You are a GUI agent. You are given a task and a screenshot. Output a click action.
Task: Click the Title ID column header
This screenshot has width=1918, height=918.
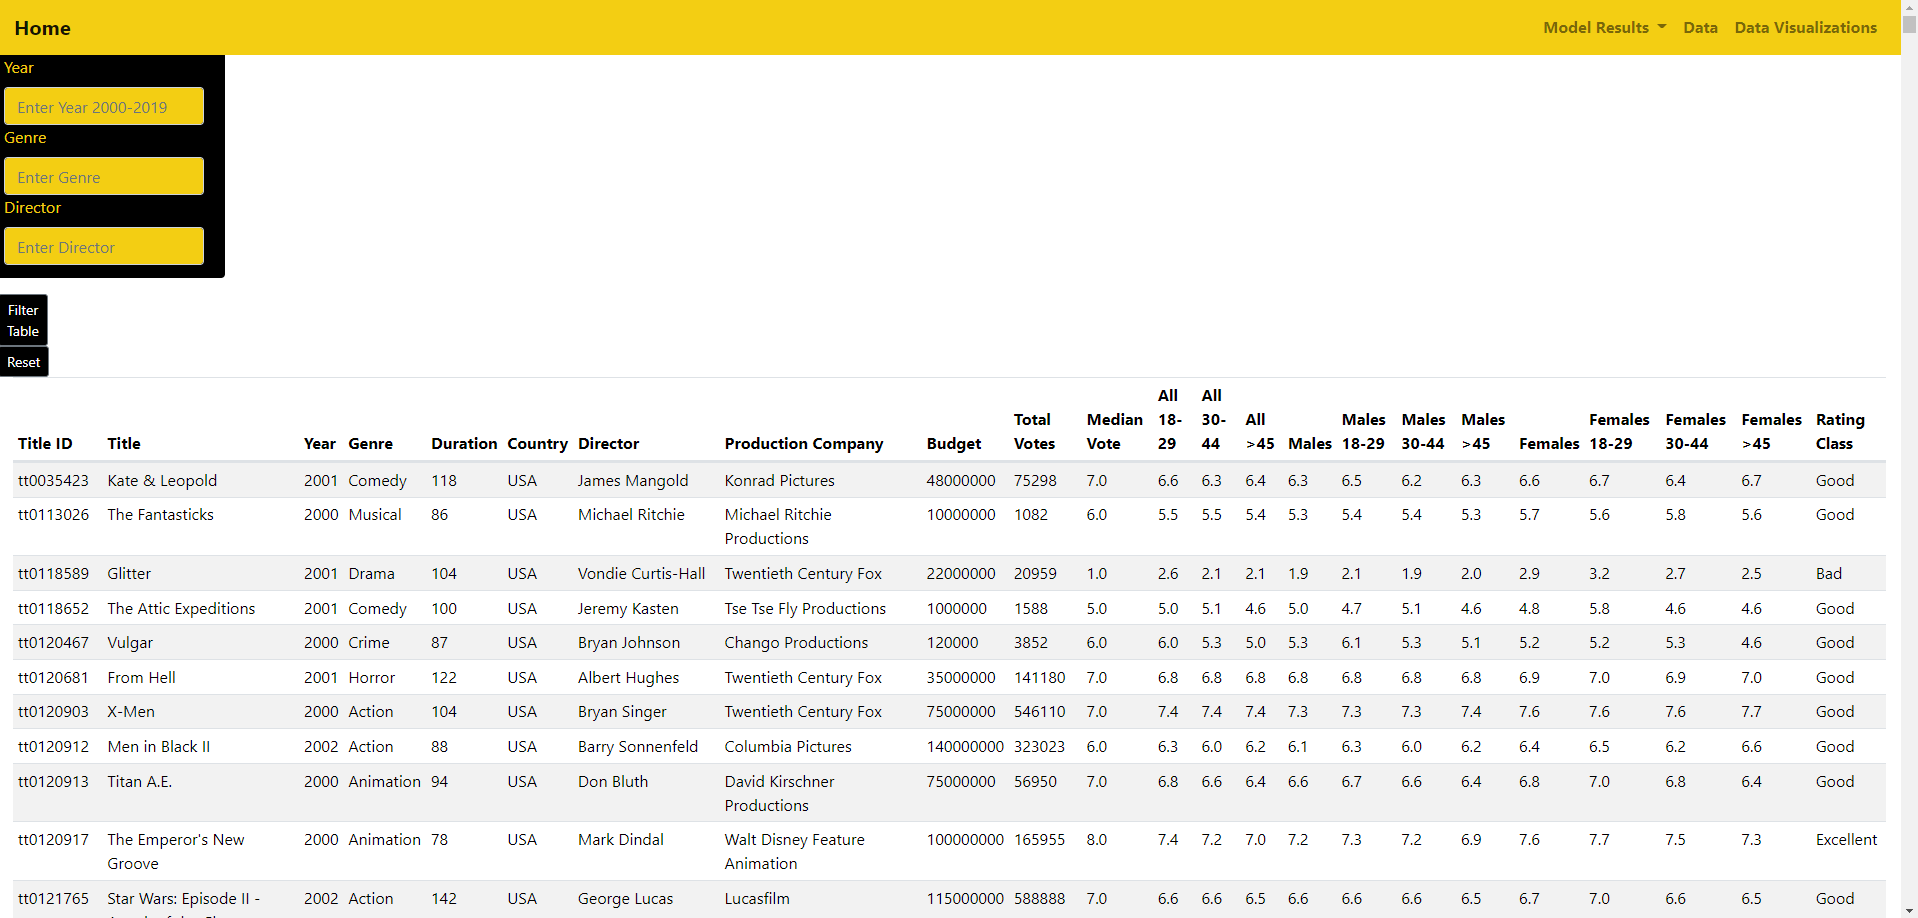click(45, 443)
